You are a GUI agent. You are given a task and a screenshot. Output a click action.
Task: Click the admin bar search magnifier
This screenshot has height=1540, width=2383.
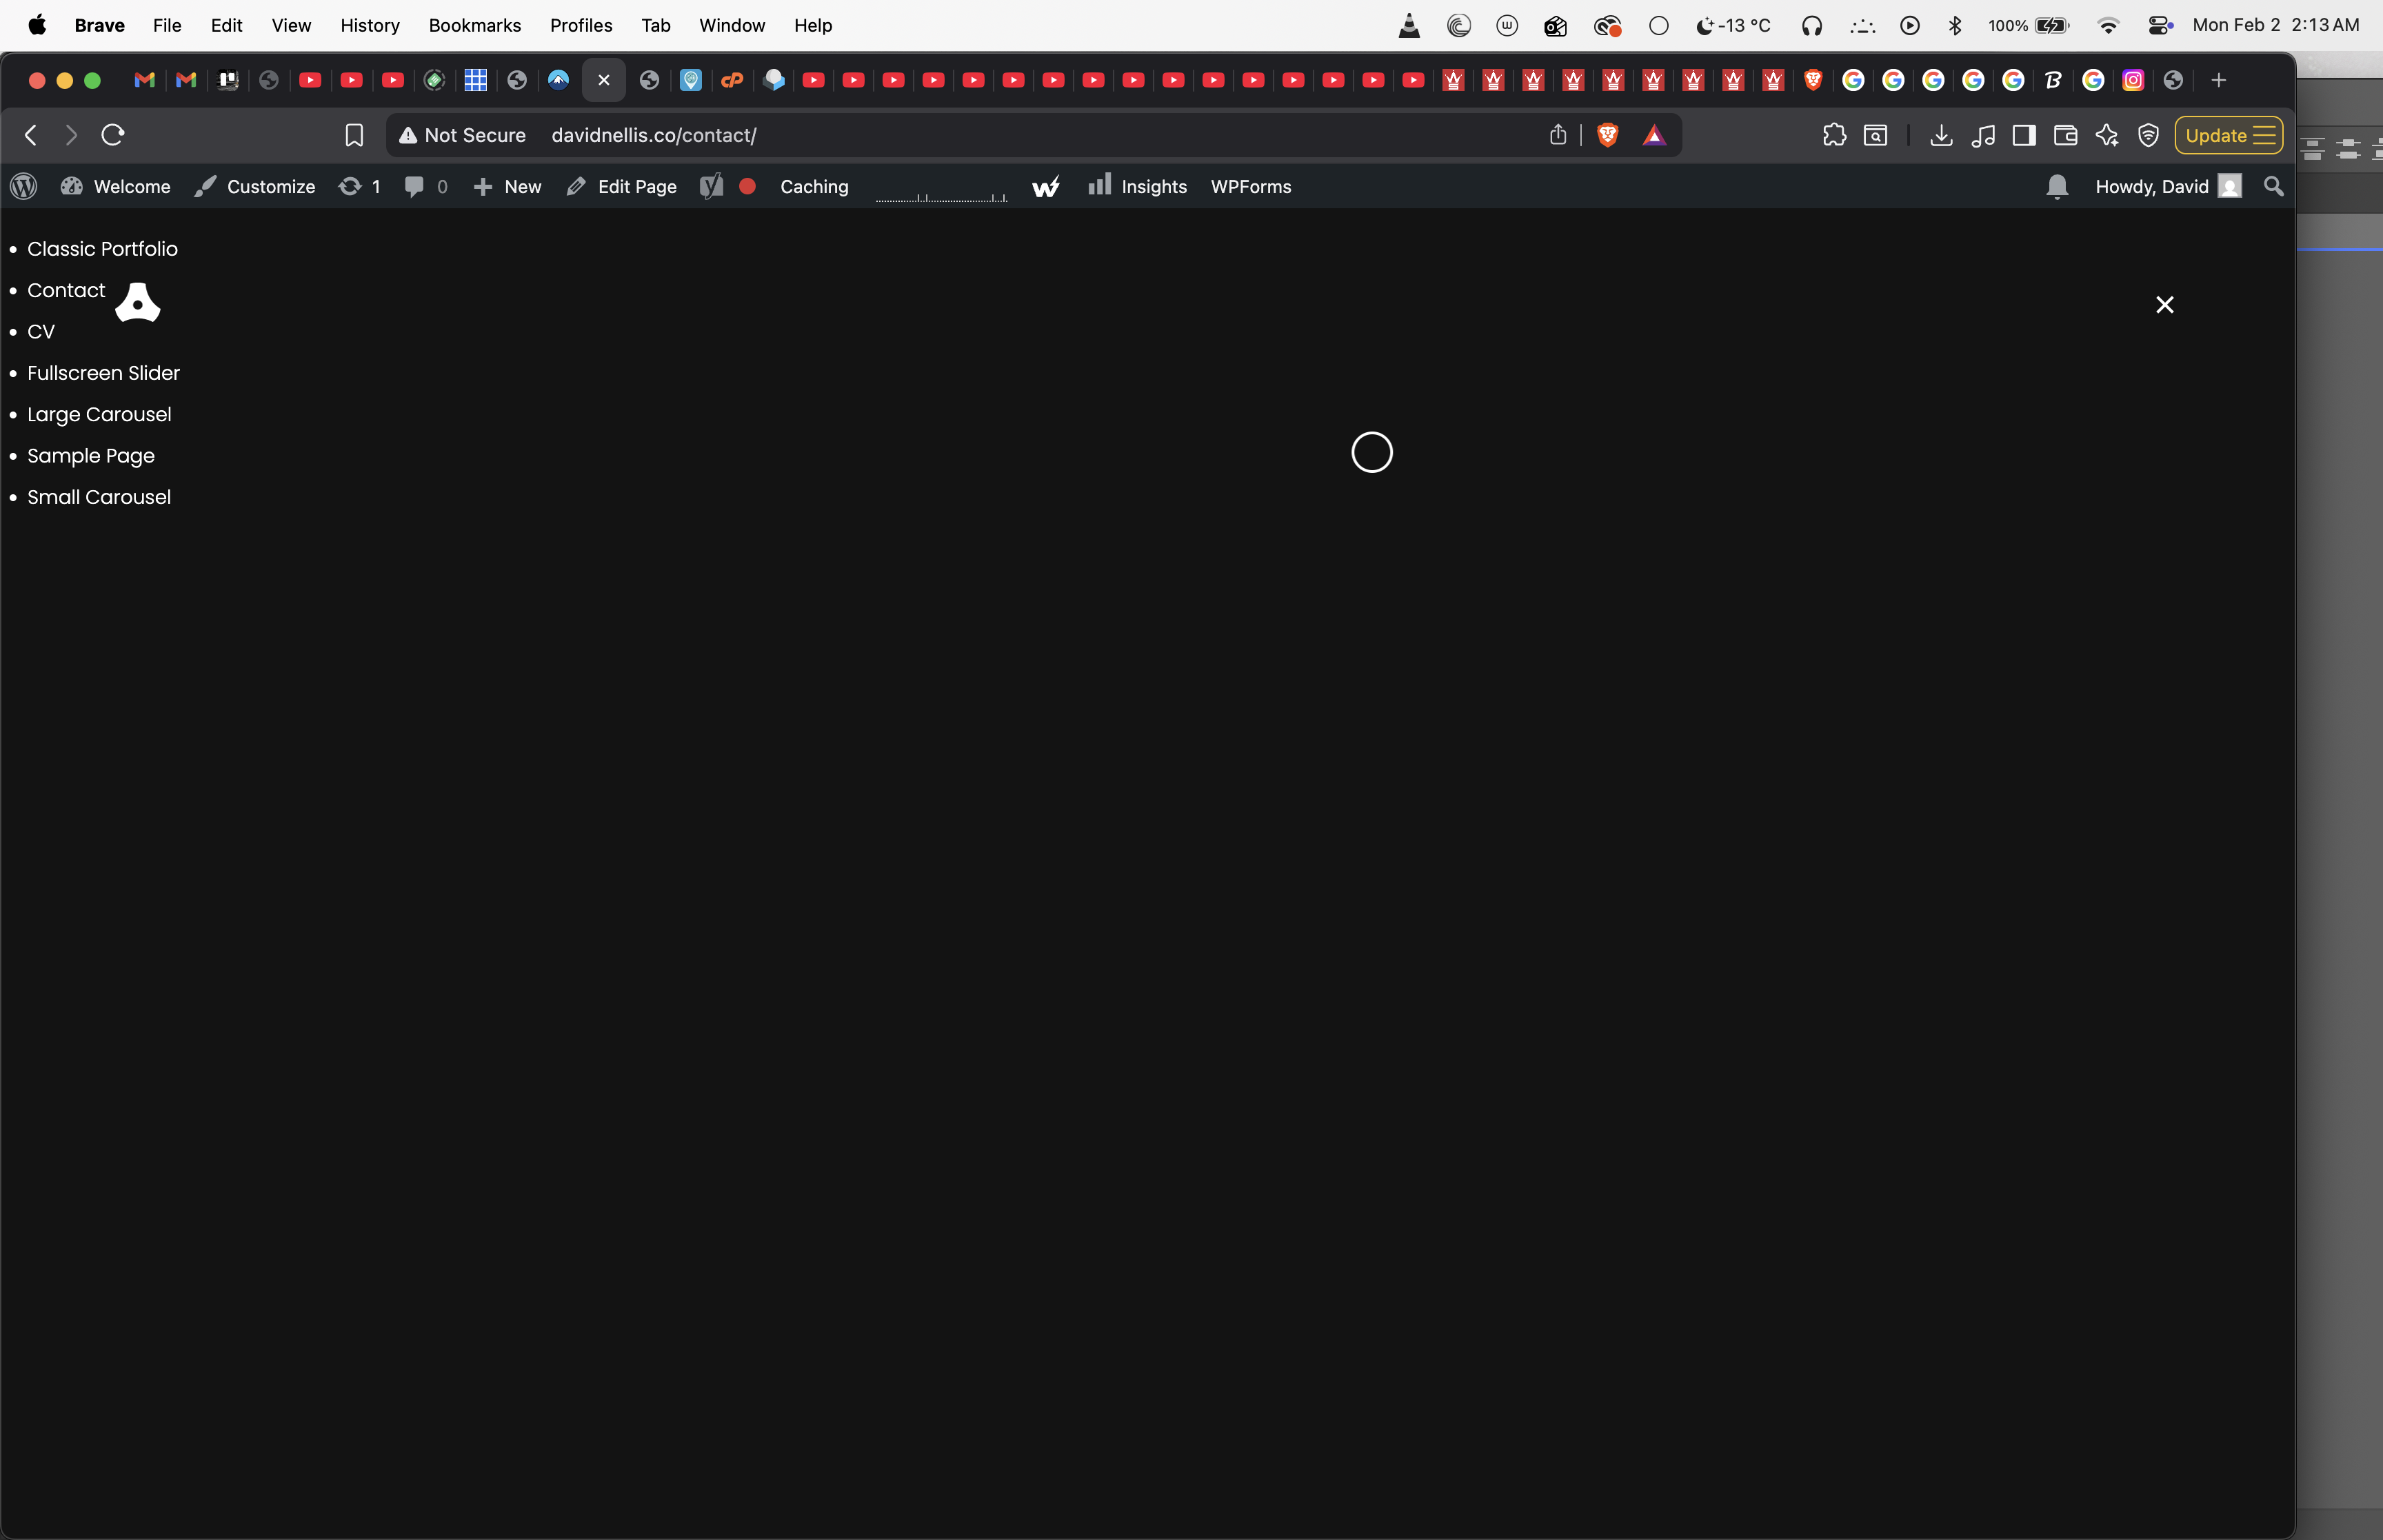[2273, 187]
